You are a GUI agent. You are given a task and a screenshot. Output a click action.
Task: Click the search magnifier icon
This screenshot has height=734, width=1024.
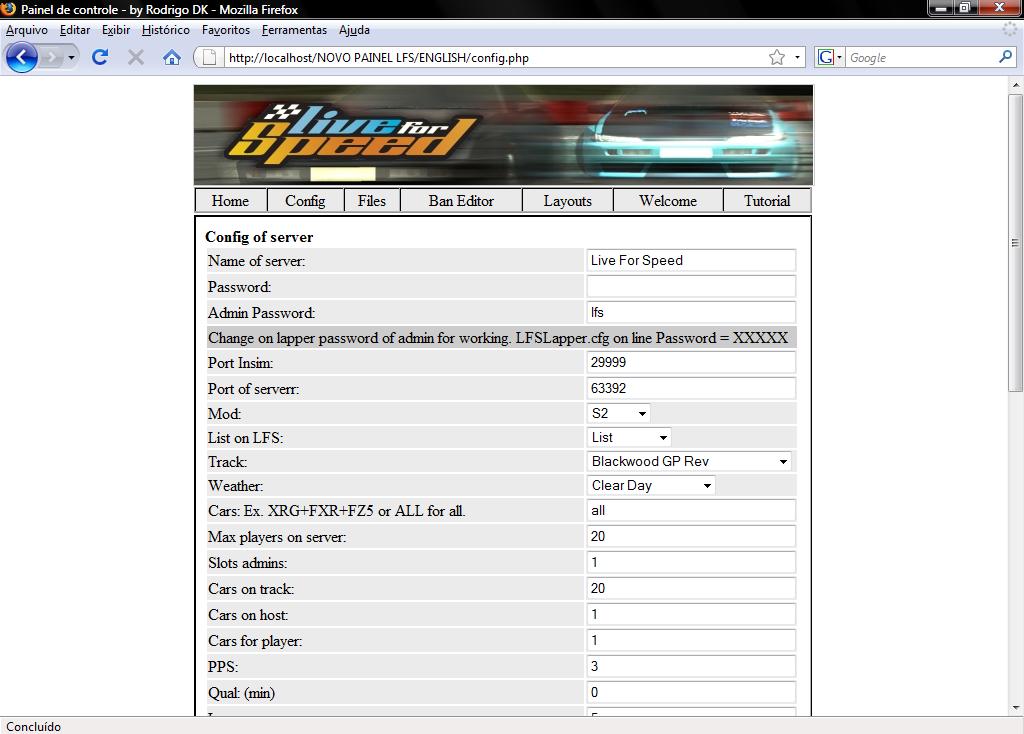pos(1006,57)
